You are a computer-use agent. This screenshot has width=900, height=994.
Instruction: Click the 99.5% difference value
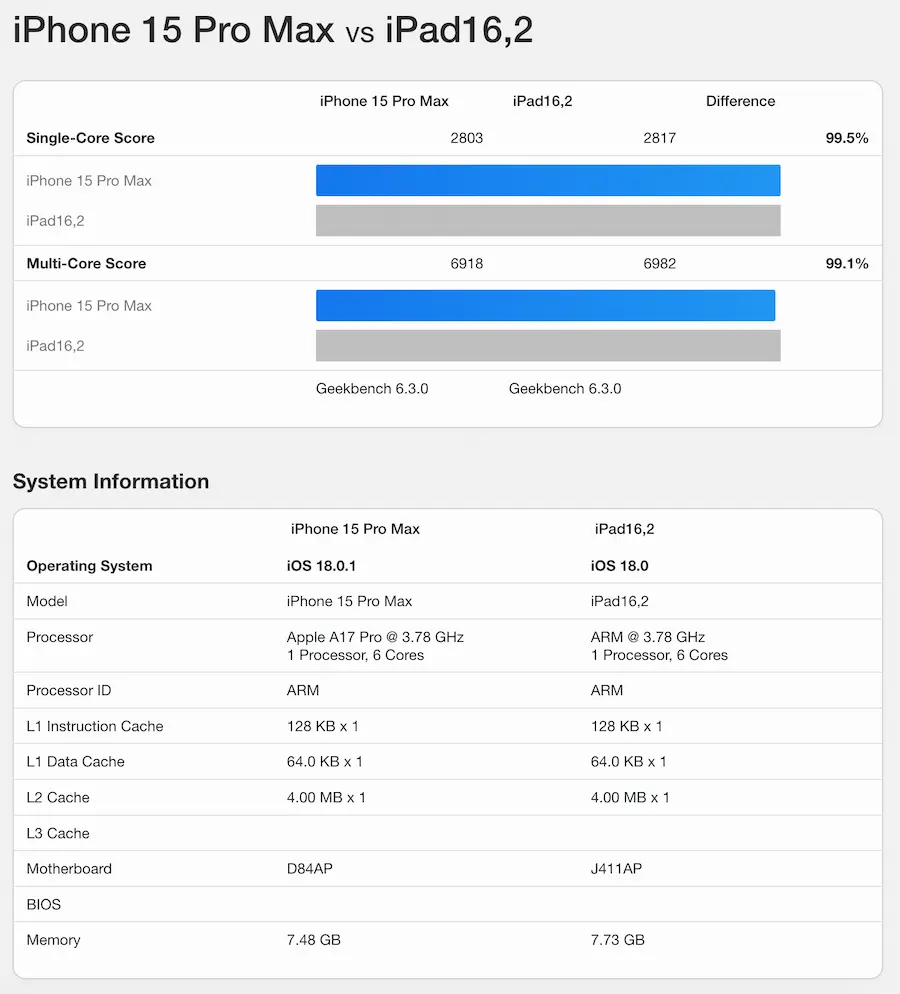tap(847, 138)
